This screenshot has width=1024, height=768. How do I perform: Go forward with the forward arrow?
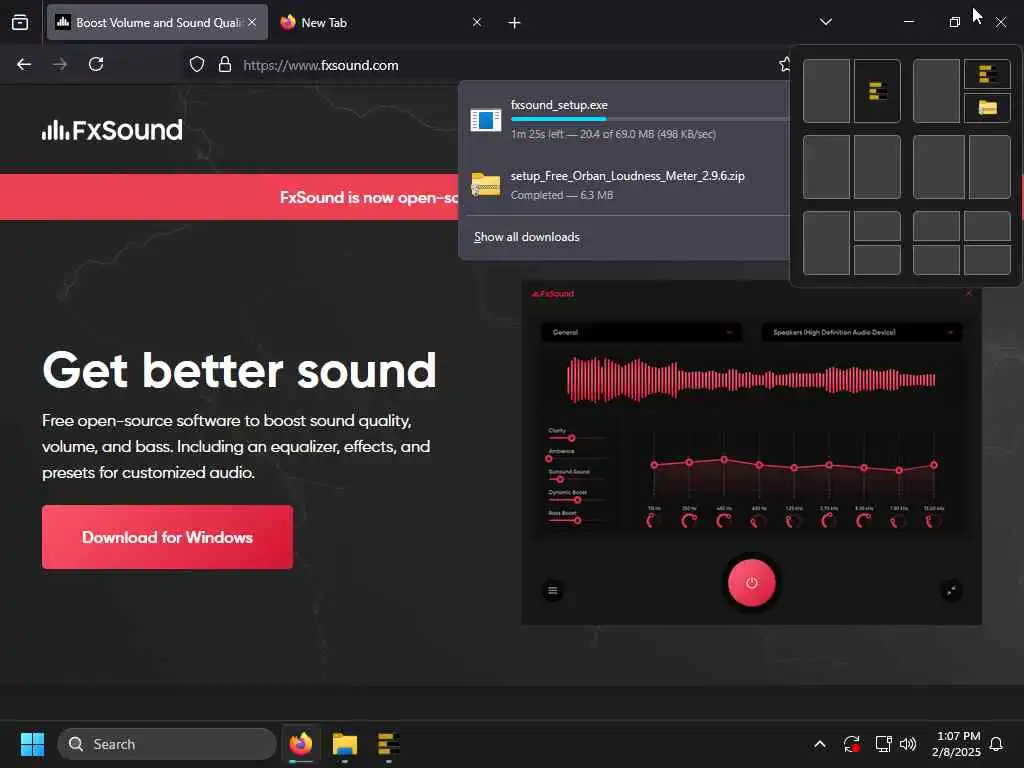tap(60, 65)
